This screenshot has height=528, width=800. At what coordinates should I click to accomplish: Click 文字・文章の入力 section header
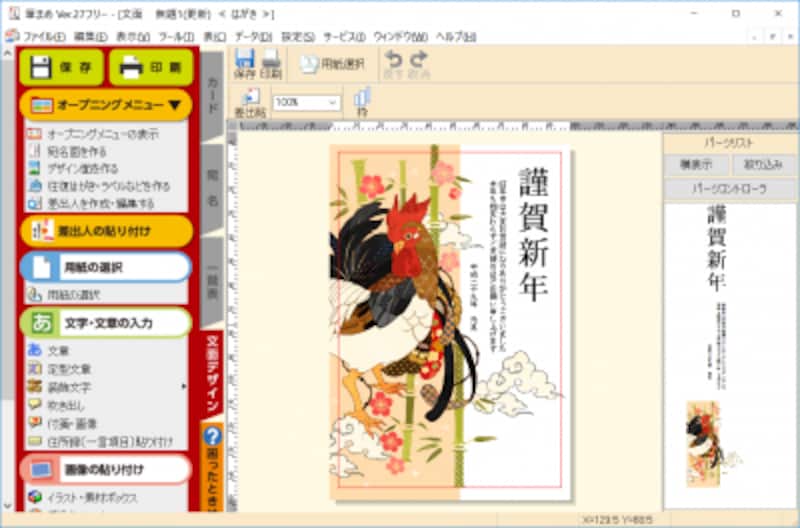click(x=106, y=322)
